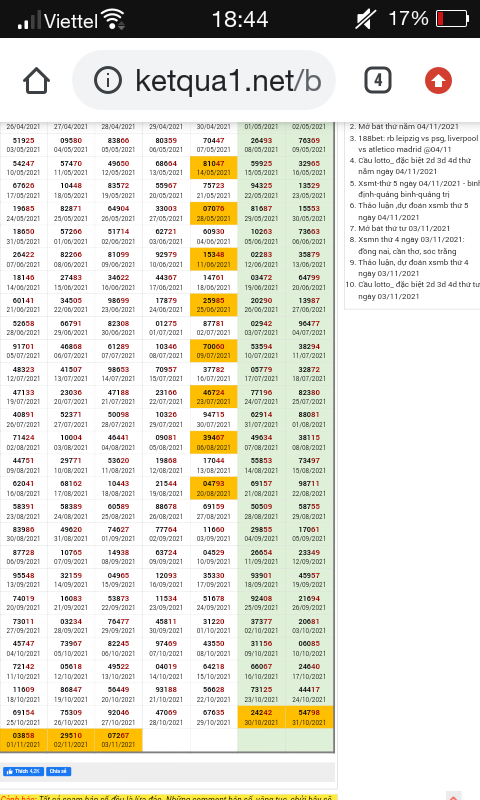Screen dimensions: 480x800
Task: Open Xsmt-thứ 5 ngày 04/11/2021 link
Action: click(x=418, y=188)
